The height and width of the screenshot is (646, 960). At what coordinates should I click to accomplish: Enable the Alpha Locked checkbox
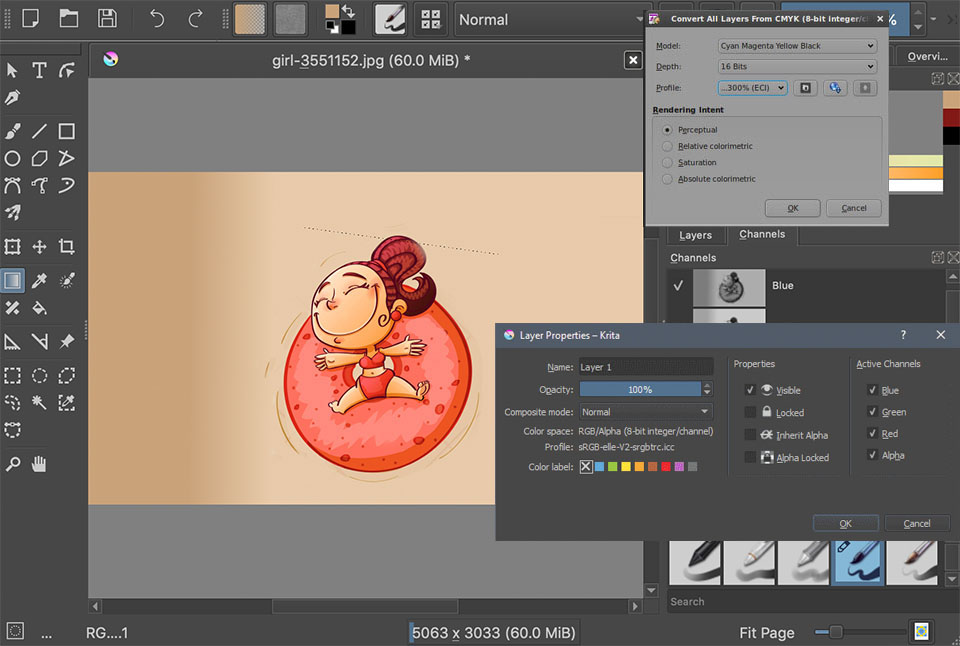coord(750,457)
